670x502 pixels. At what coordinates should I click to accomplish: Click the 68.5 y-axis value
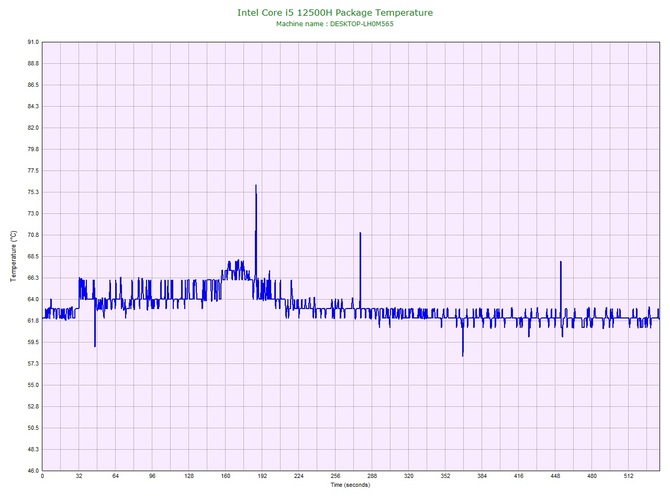33,256
